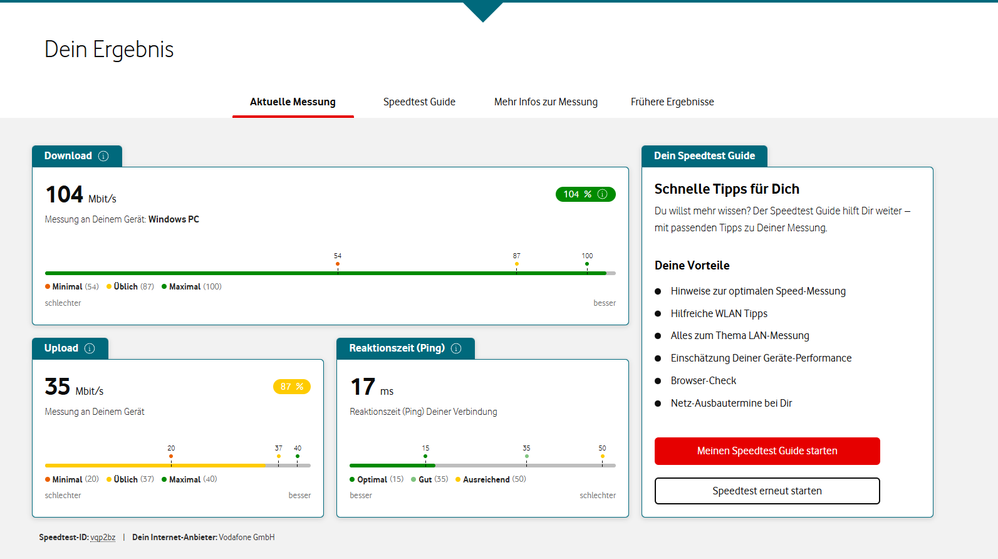998x559 pixels.
Task: Click Meinen Speedtest Guide starten button
Action: (767, 451)
